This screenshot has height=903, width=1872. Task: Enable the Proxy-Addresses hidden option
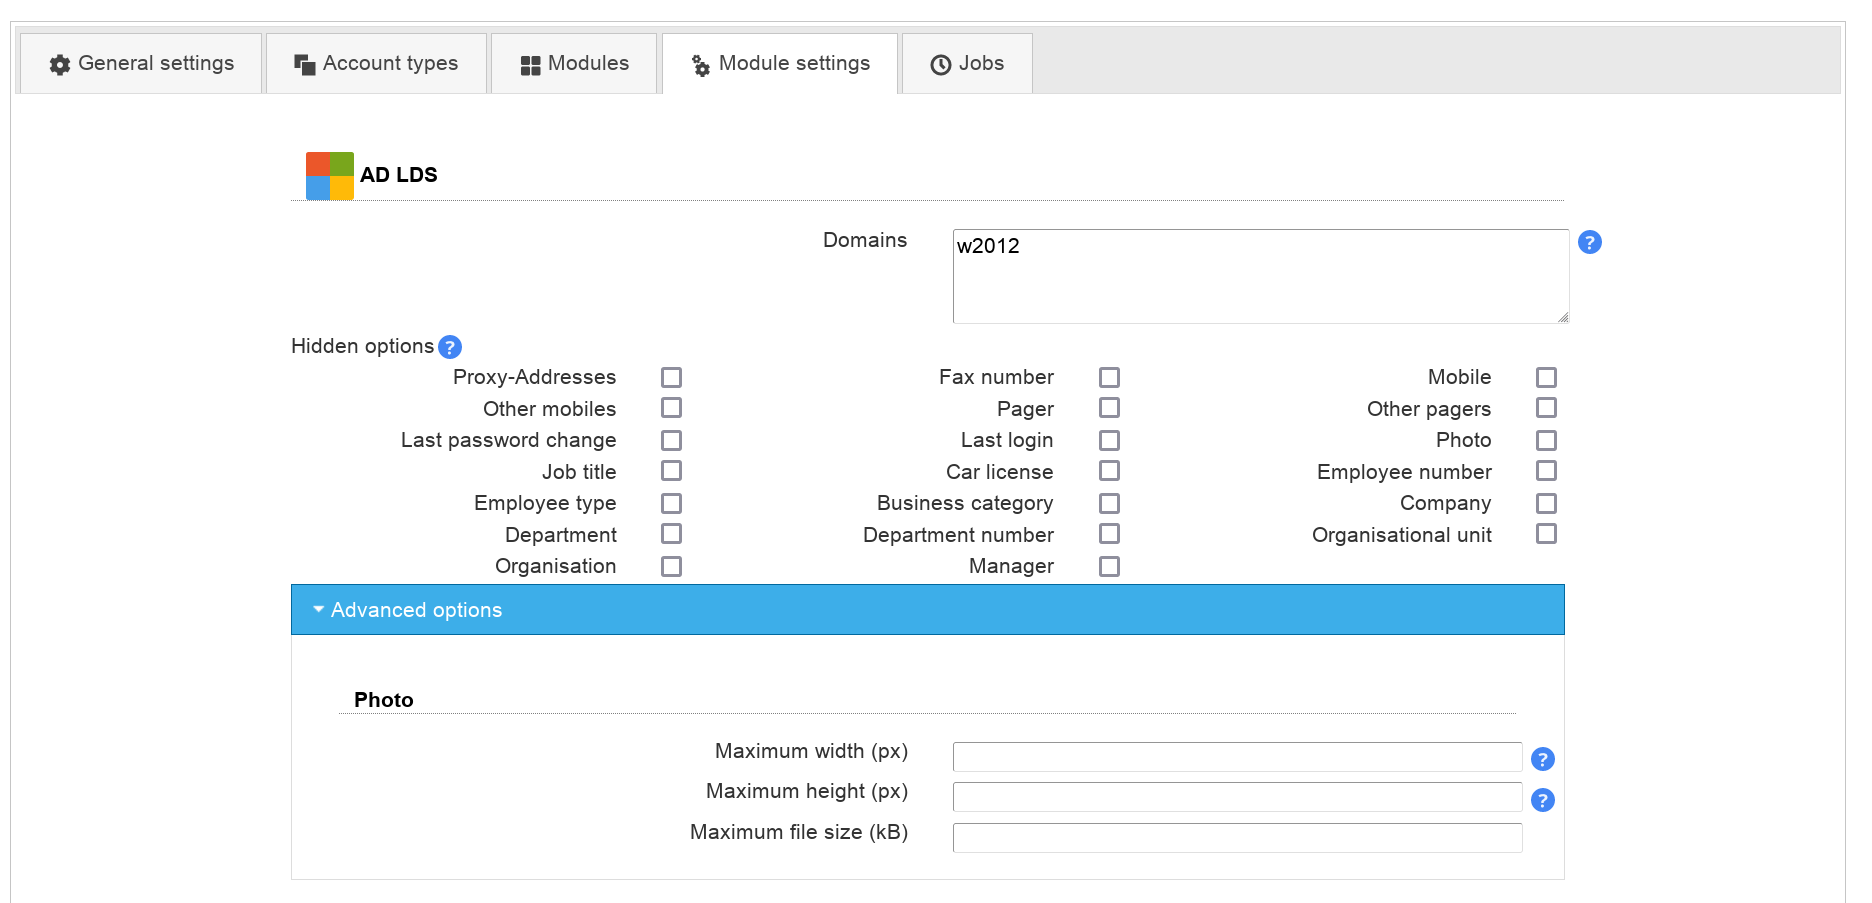[671, 377]
